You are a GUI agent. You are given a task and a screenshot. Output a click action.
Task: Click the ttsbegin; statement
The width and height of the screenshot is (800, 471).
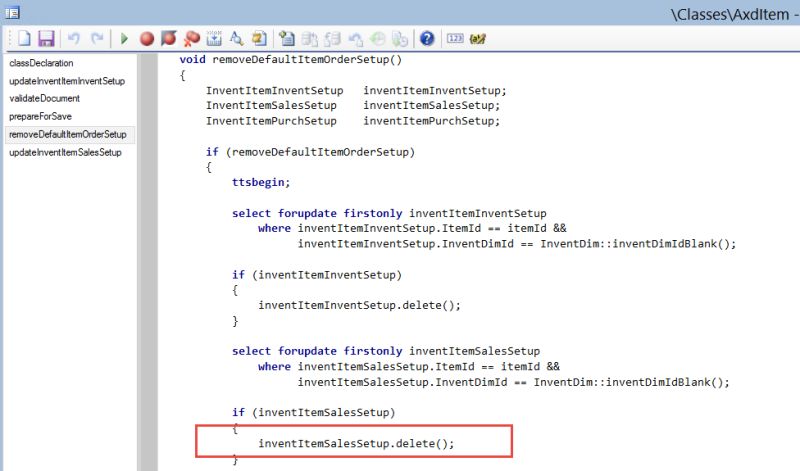[x=261, y=182]
